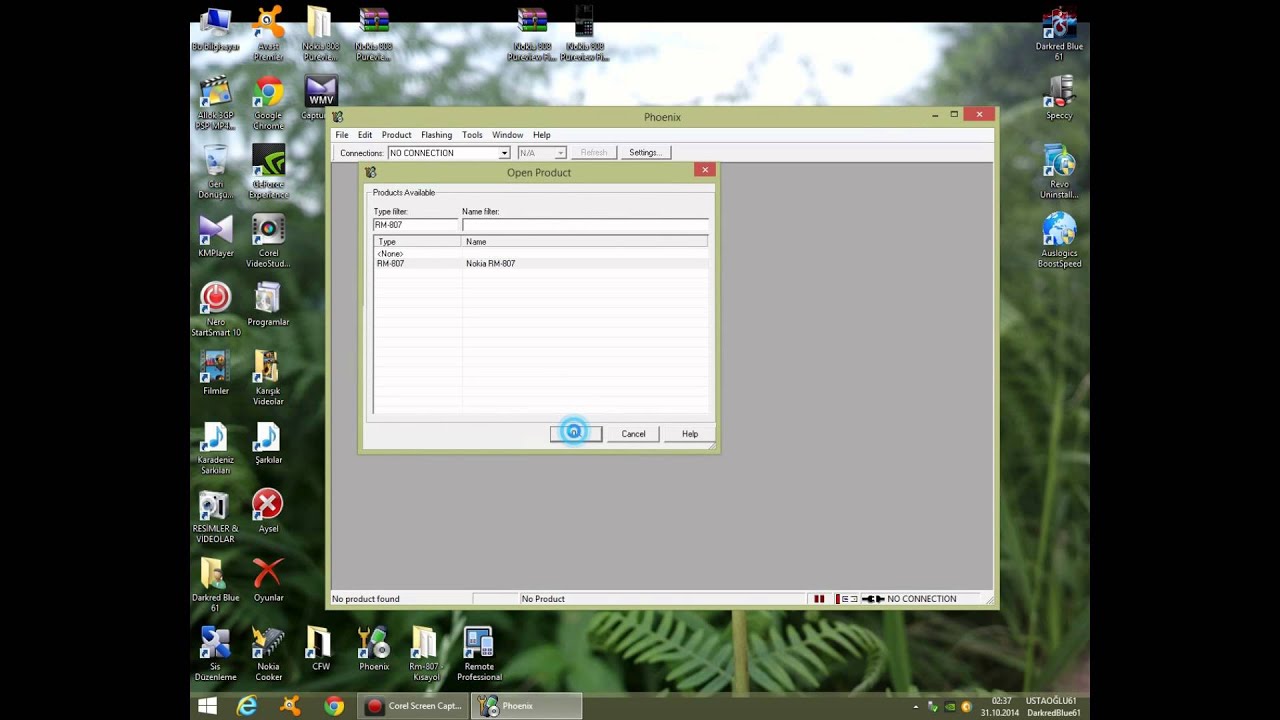The image size is (1280, 720).
Task: Sort by the Name column header
Action: point(585,242)
